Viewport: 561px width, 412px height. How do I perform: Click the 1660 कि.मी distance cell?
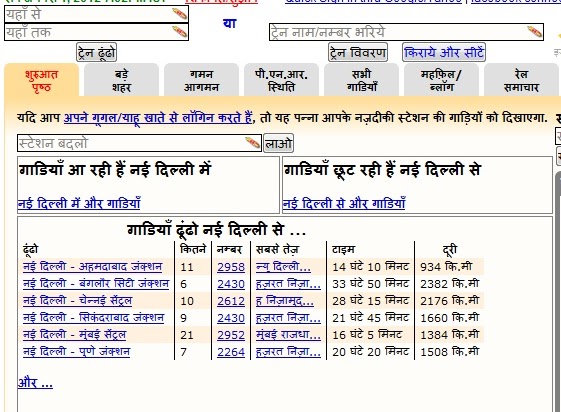click(450, 318)
